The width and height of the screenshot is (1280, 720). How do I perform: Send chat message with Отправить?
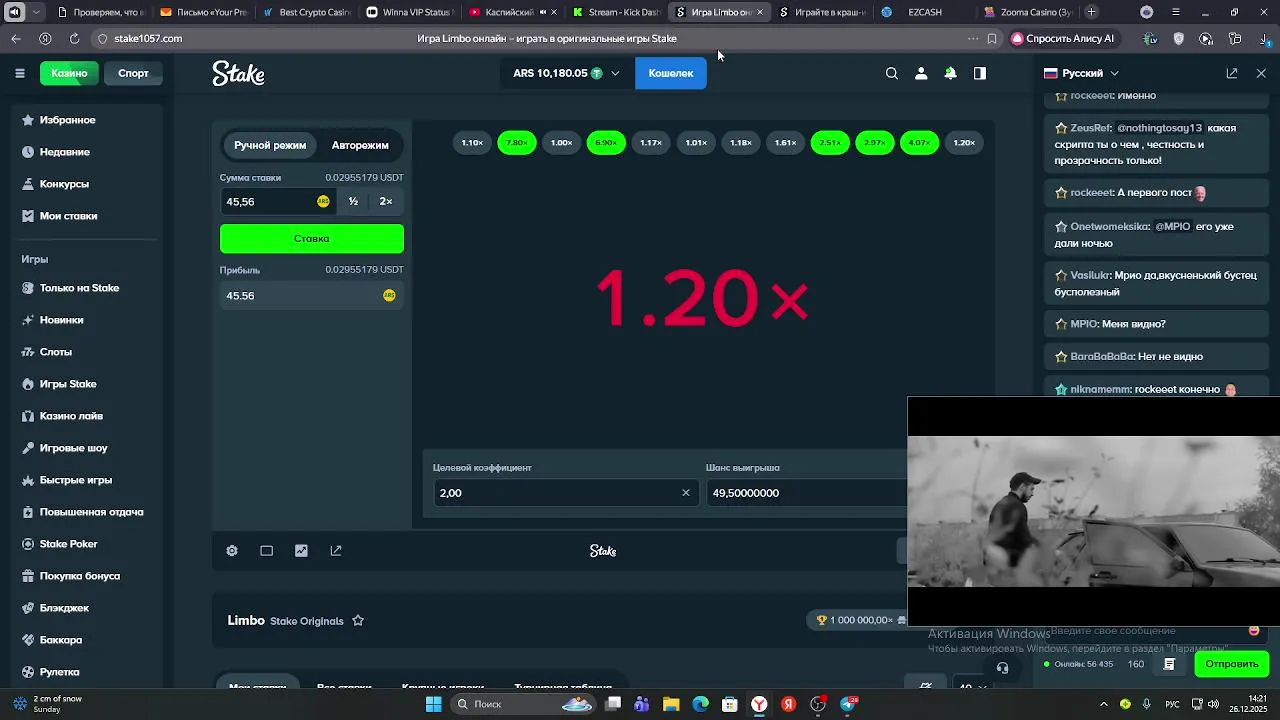pos(1232,664)
